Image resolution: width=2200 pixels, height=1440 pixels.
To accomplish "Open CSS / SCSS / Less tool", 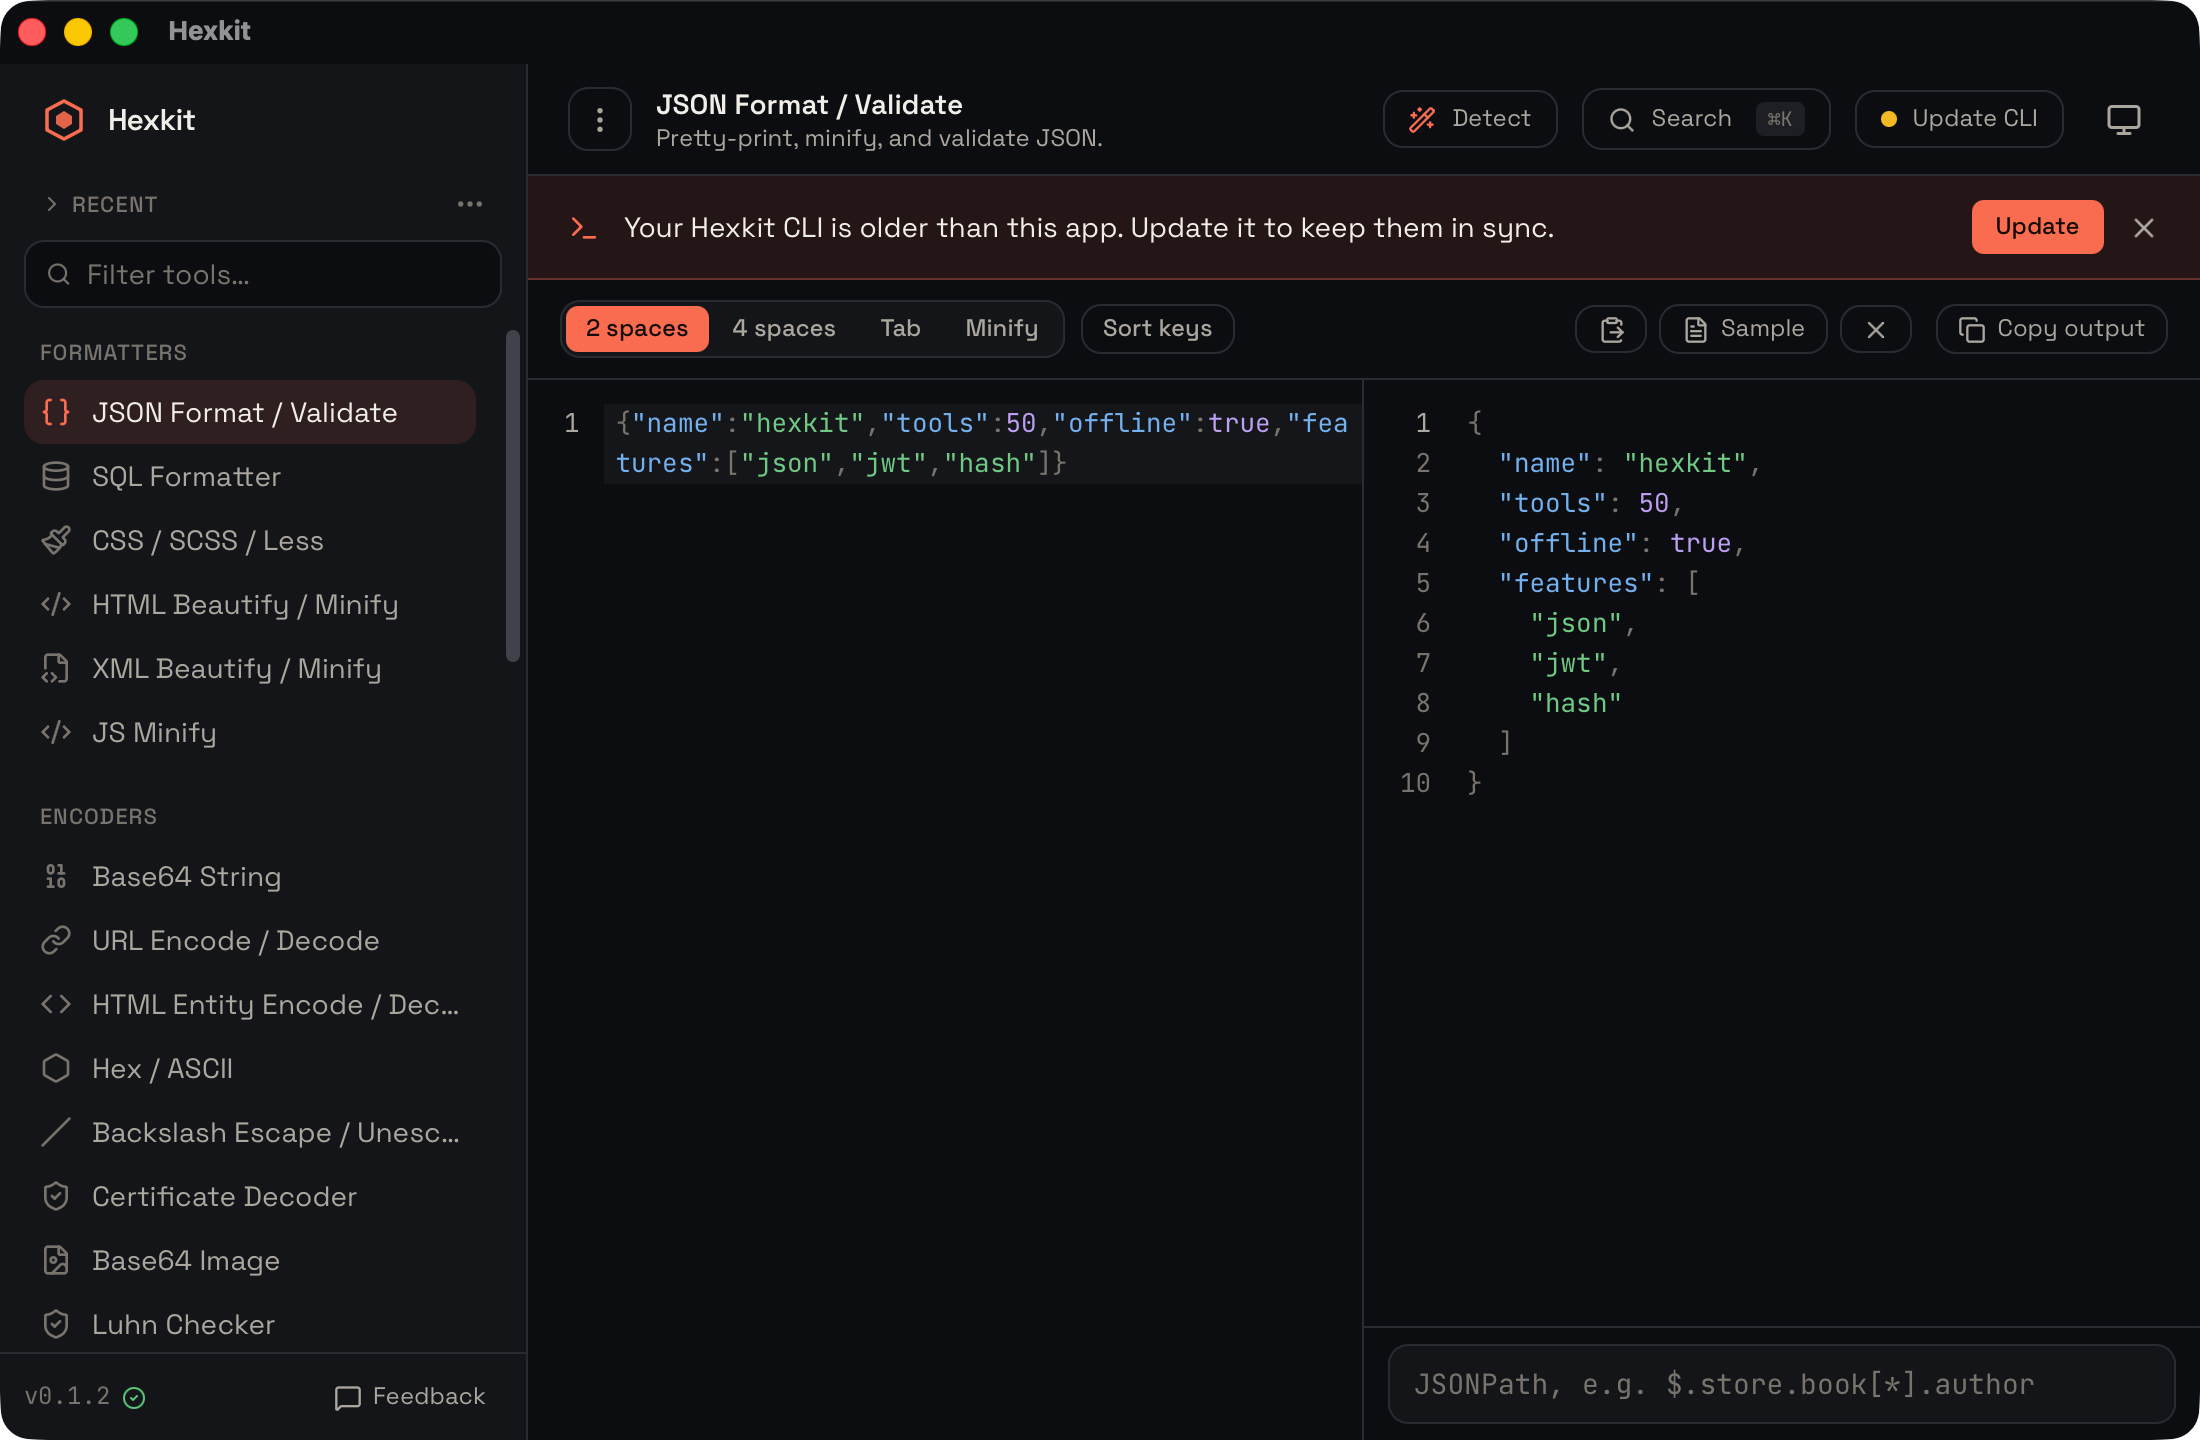I will point(250,540).
